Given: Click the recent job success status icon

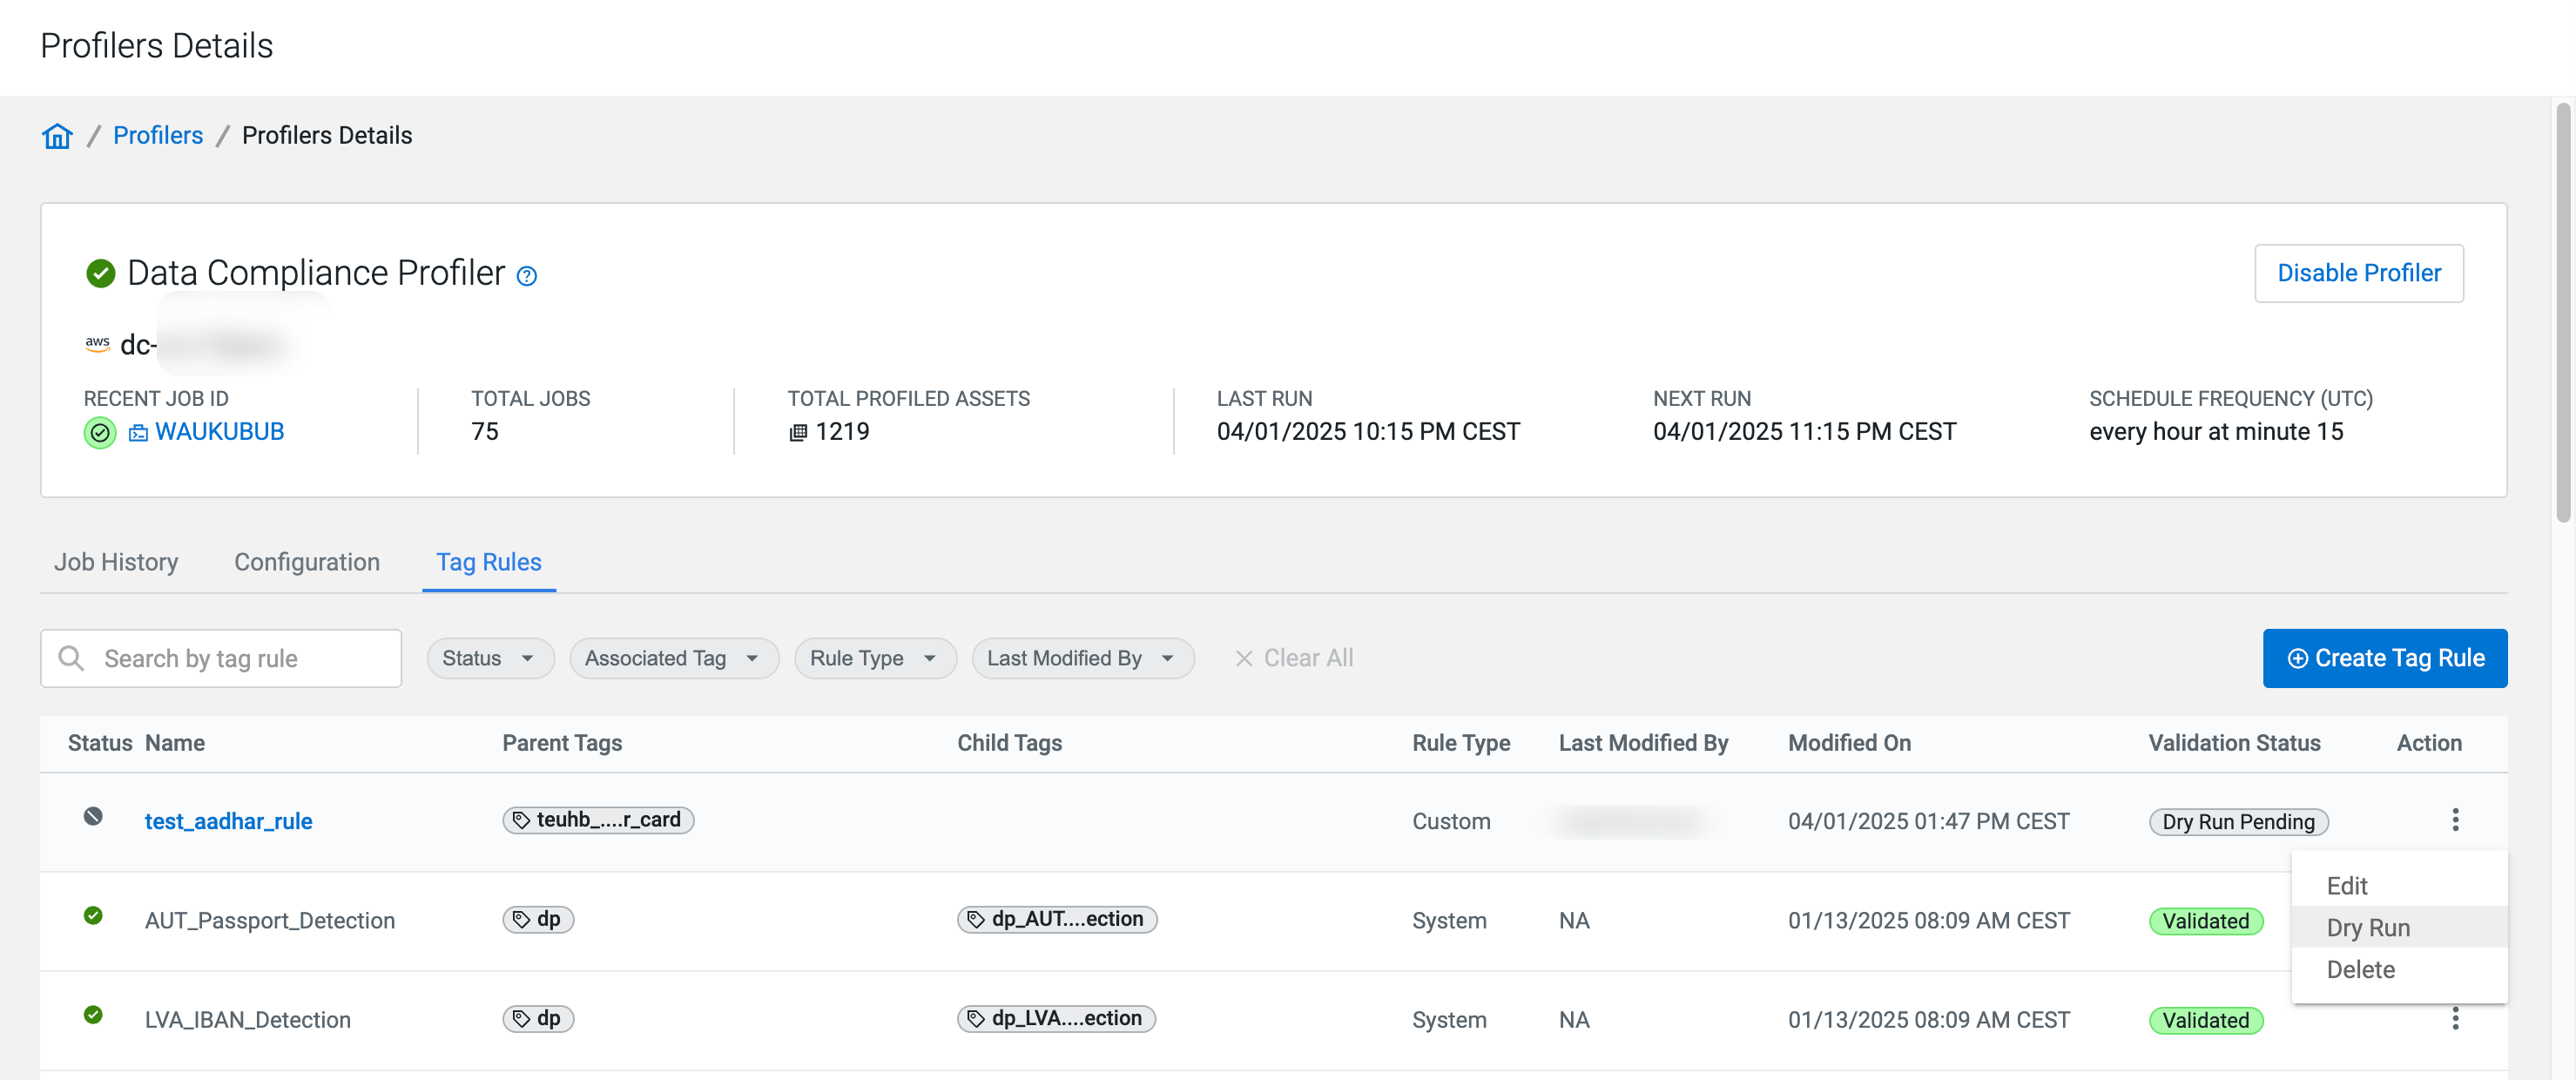Looking at the screenshot, I should [99, 432].
